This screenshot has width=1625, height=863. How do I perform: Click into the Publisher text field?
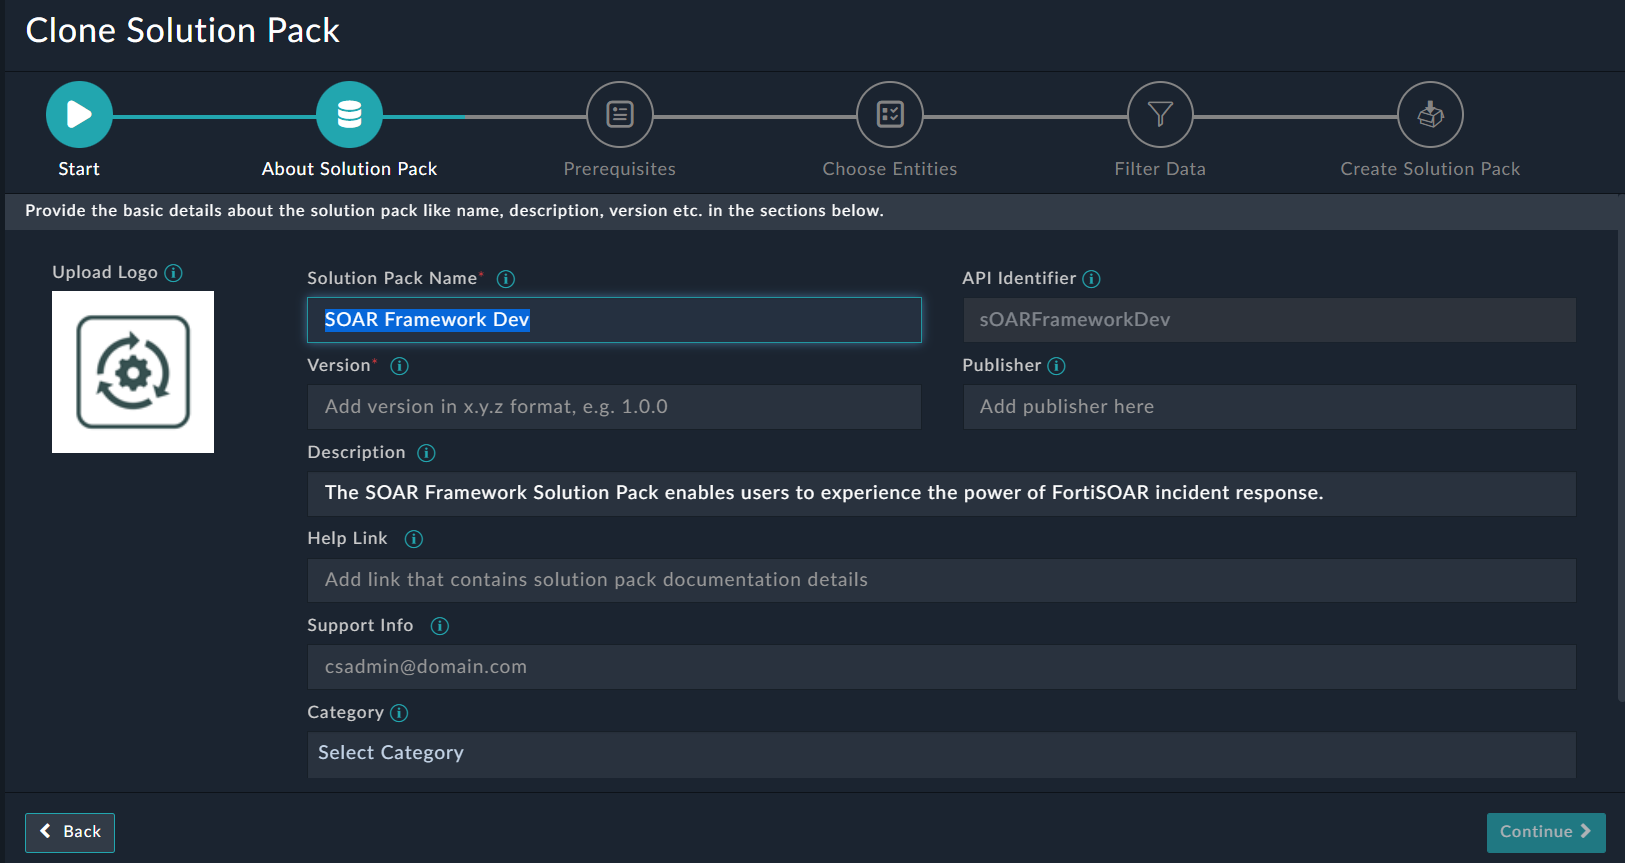point(1268,407)
